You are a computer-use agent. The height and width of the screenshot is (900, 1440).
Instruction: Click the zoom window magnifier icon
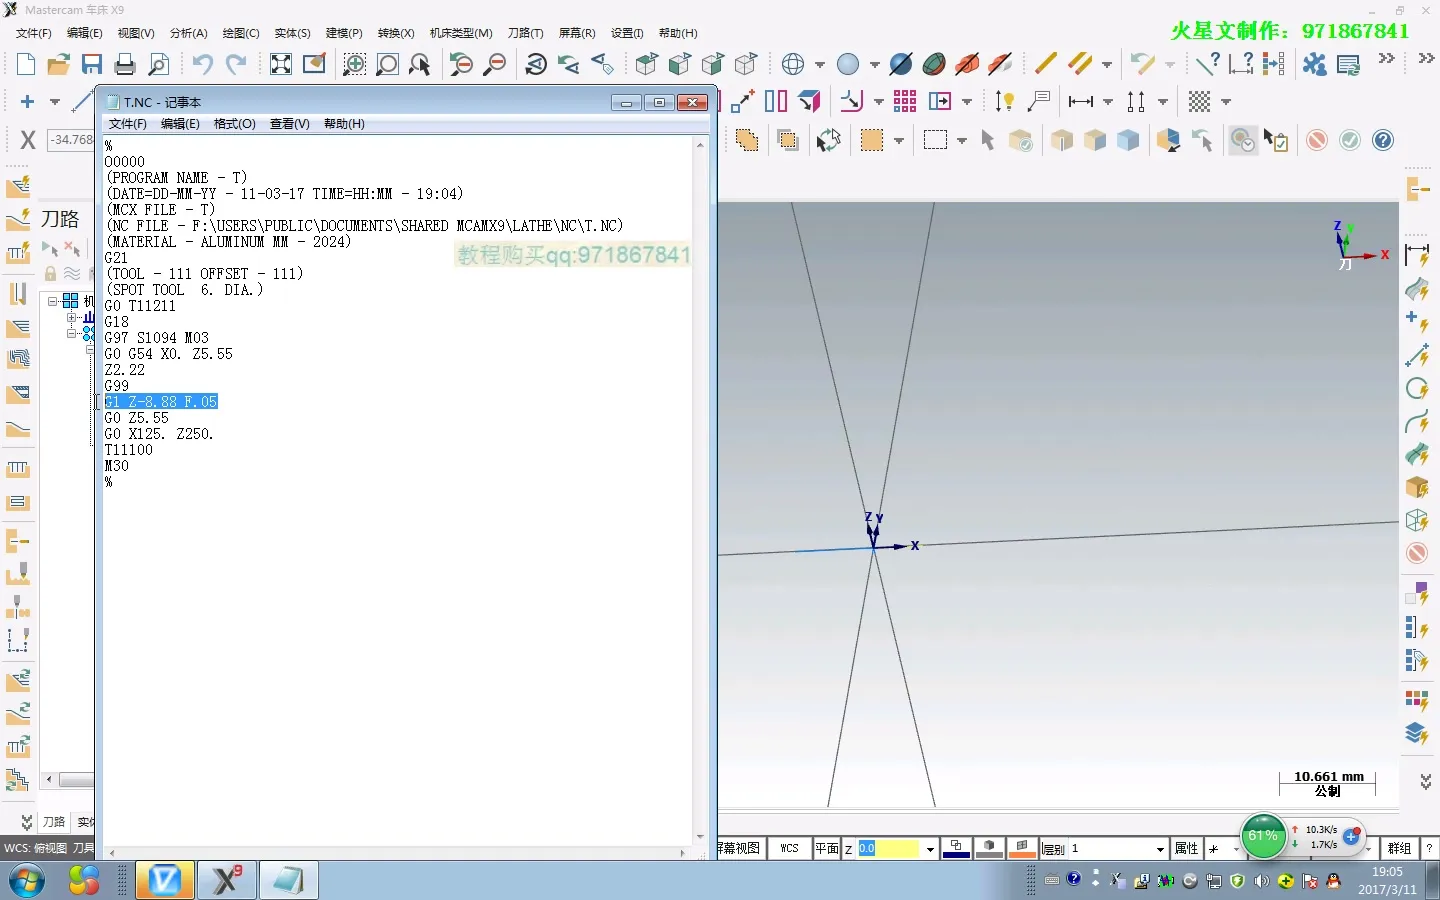(354, 65)
